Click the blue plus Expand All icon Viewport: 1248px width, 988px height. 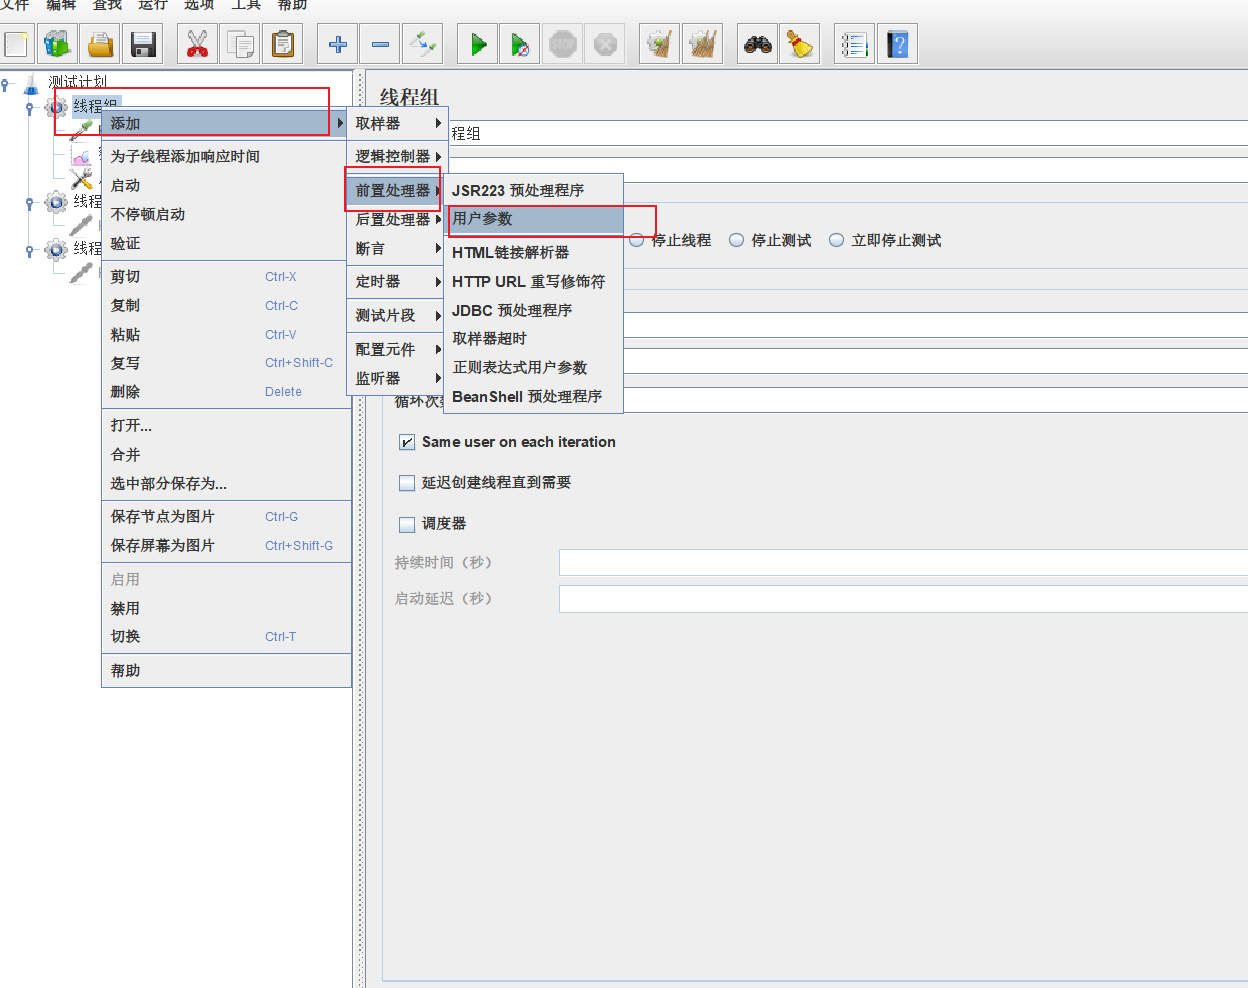point(337,44)
